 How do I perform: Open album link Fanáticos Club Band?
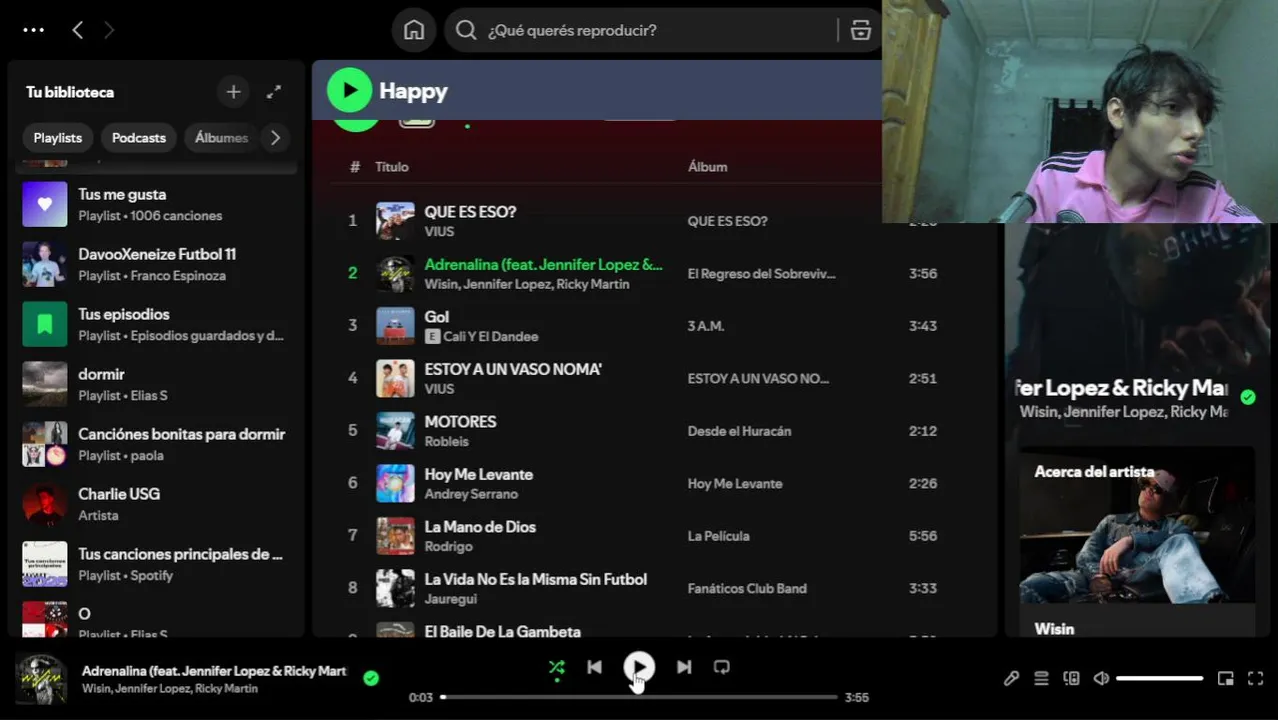coord(747,588)
